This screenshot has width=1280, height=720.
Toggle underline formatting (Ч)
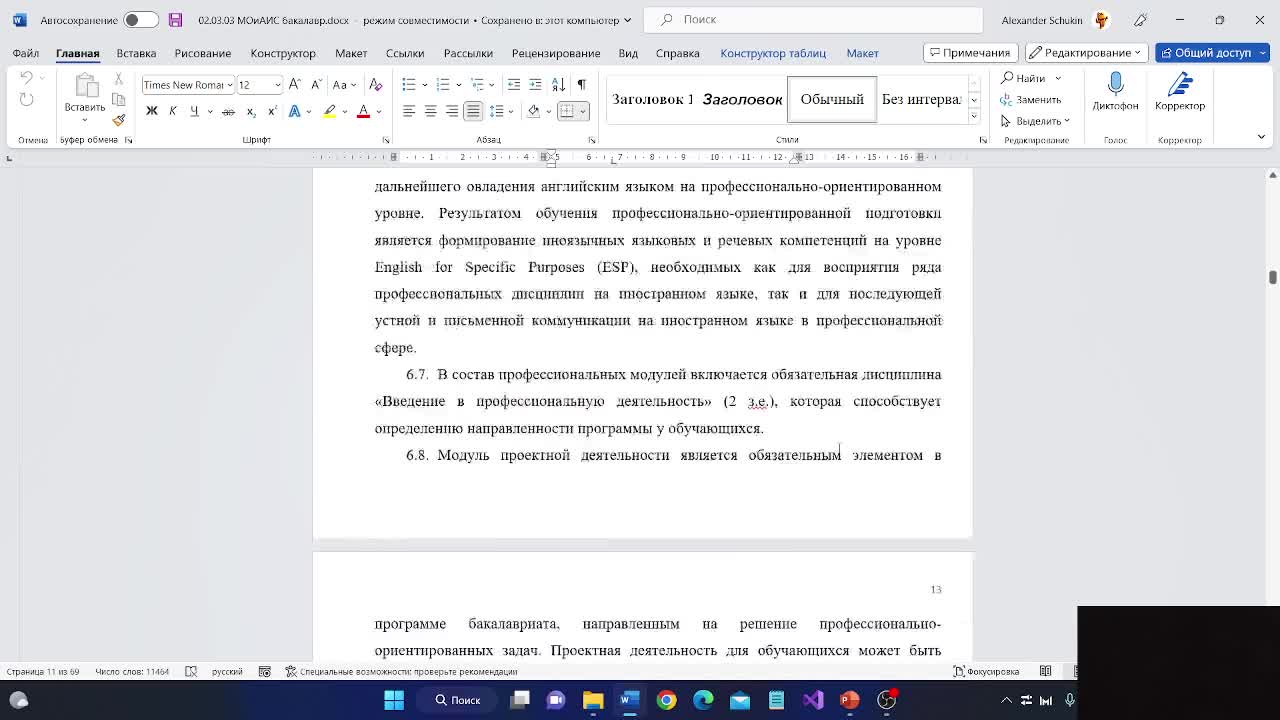click(x=193, y=111)
